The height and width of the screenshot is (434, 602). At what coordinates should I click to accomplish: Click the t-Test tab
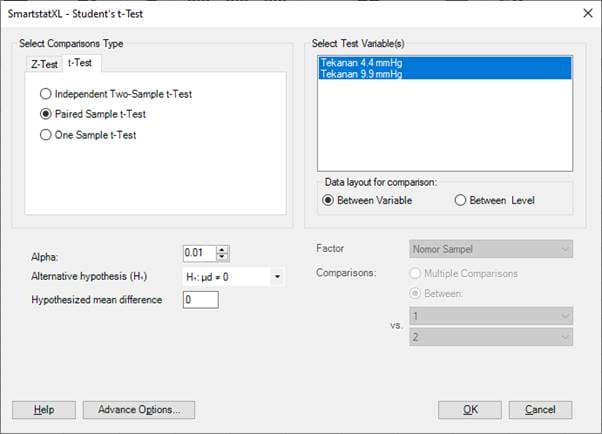tap(78, 64)
